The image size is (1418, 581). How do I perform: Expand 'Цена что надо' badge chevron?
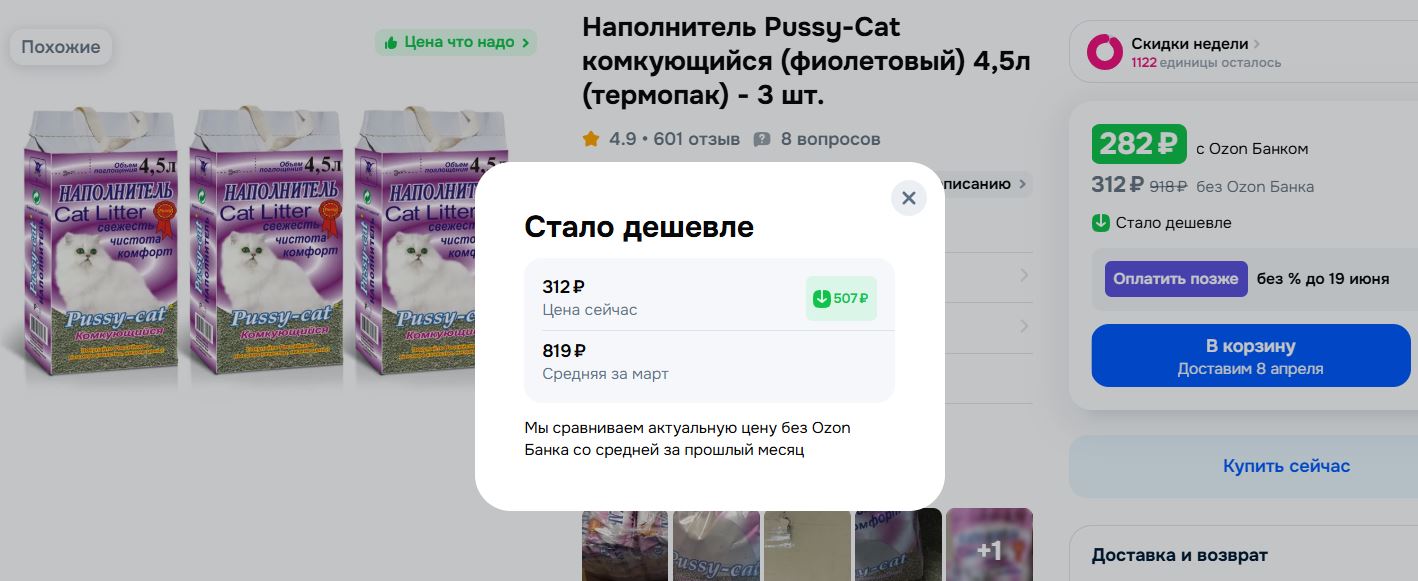(x=526, y=43)
